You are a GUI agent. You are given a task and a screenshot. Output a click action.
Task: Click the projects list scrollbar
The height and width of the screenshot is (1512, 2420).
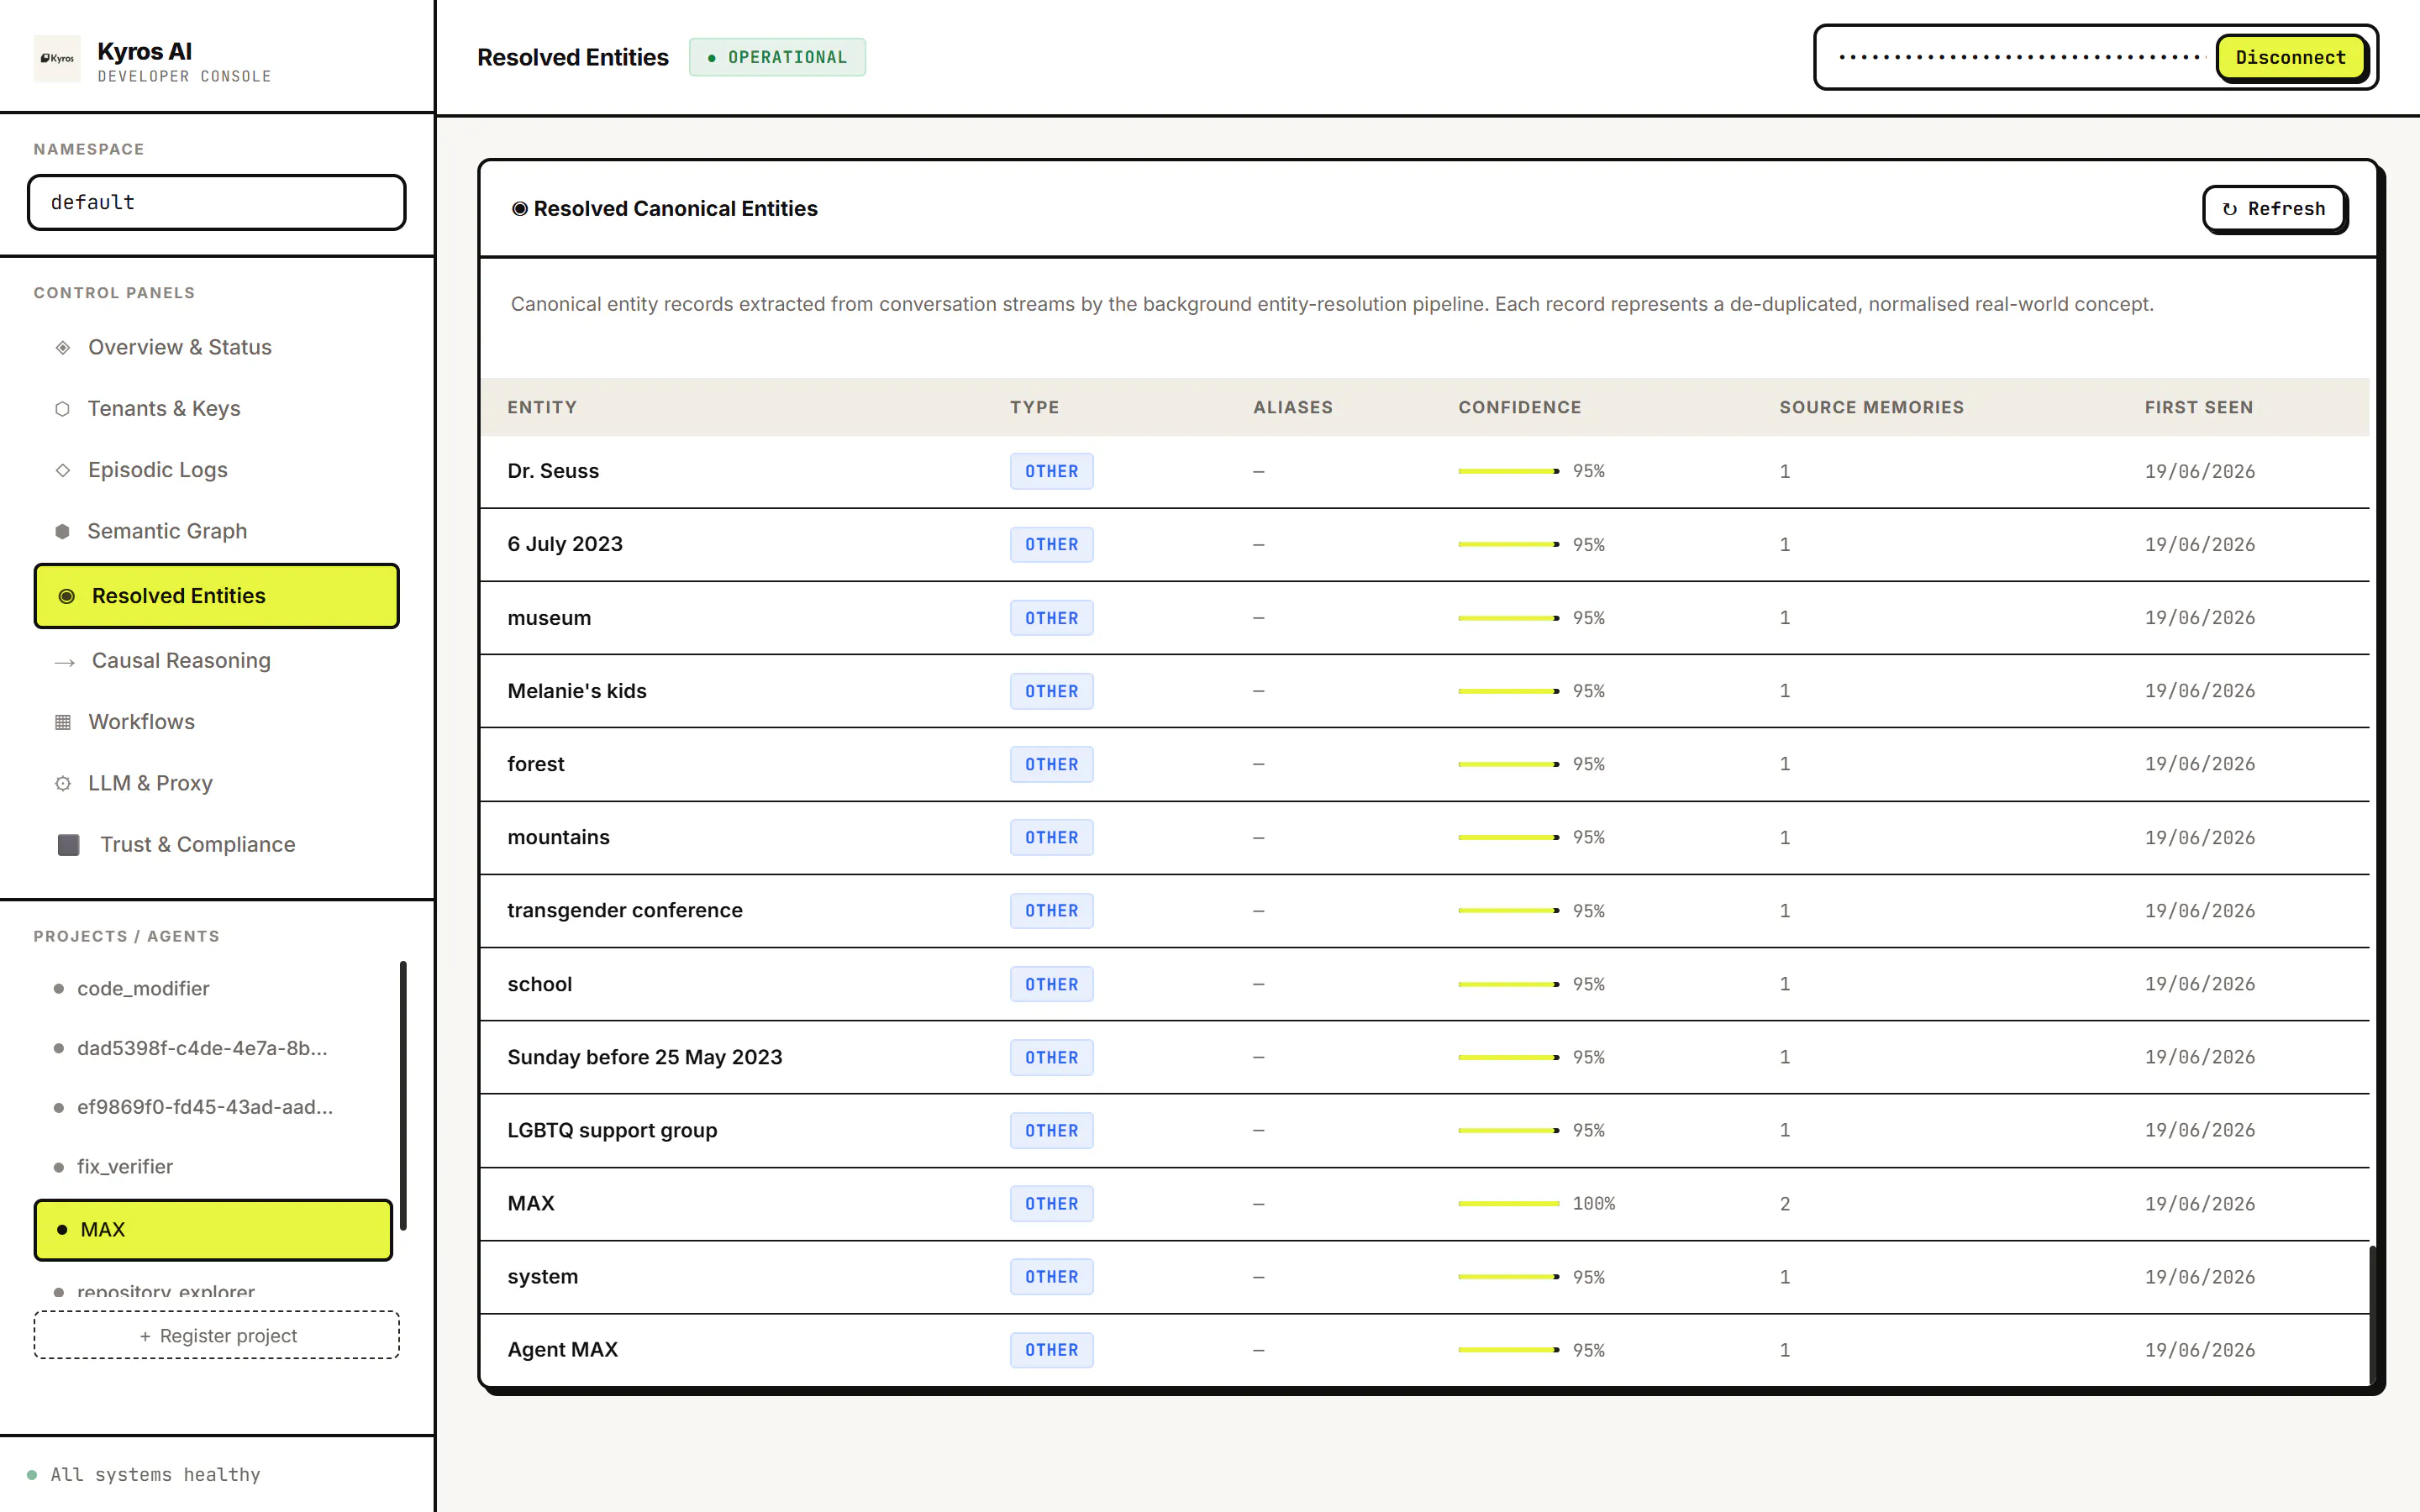pyautogui.click(x=403, y=1096)
